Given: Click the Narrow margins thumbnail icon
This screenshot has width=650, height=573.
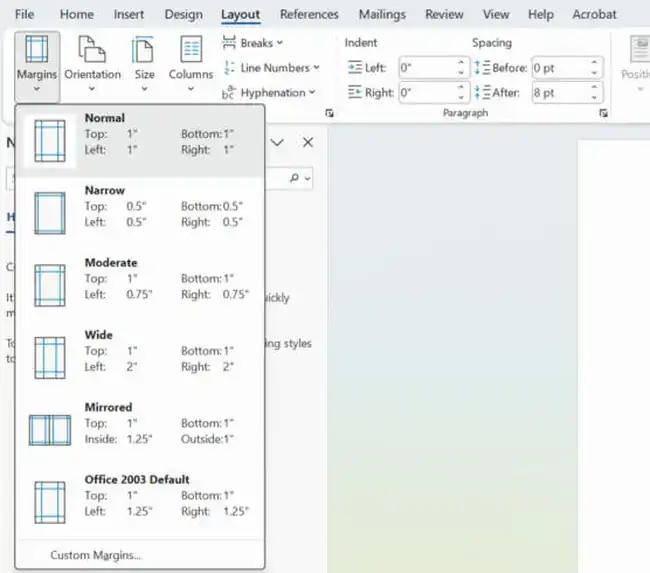Looking at the screenshot, I should pyautogui.click(x=50, y=213).
